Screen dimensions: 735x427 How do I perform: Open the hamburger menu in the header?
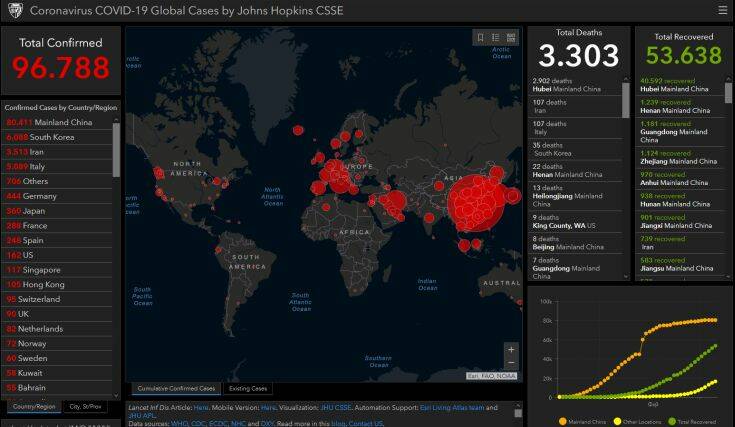point(722,10)
